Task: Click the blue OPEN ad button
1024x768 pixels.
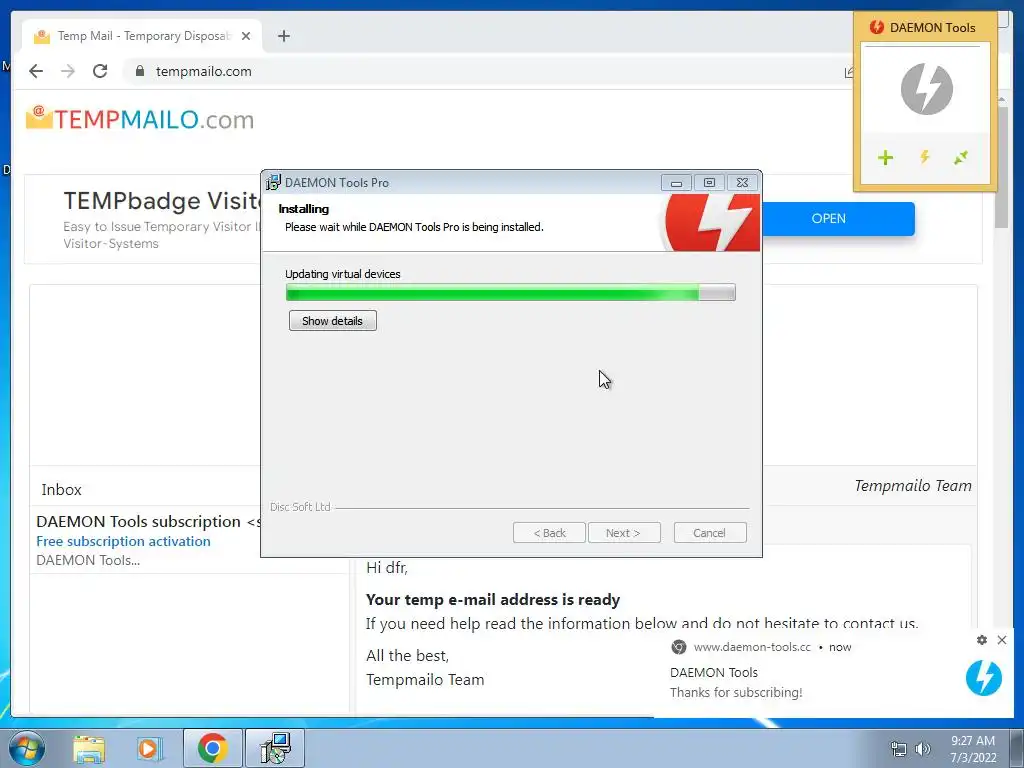Action: [839, 219]
